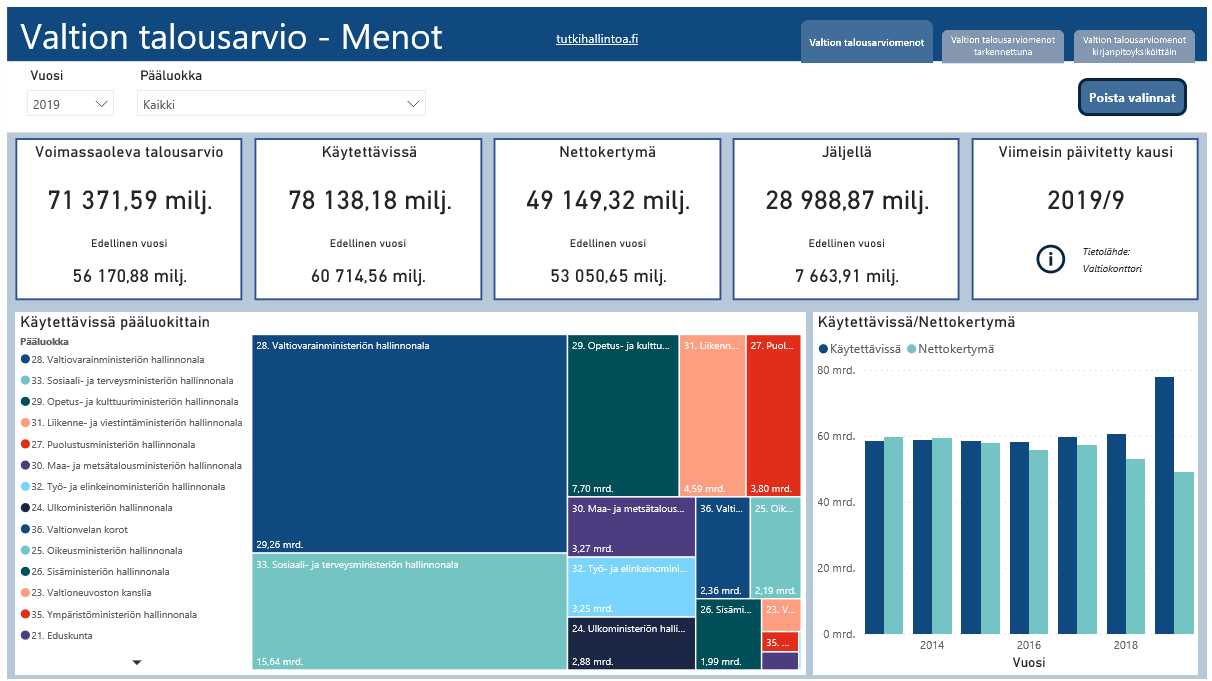Select Sosiaali- ja terveysministeriön treemap tile
The height and width of the screenshot is (681, 1212).
409,612
